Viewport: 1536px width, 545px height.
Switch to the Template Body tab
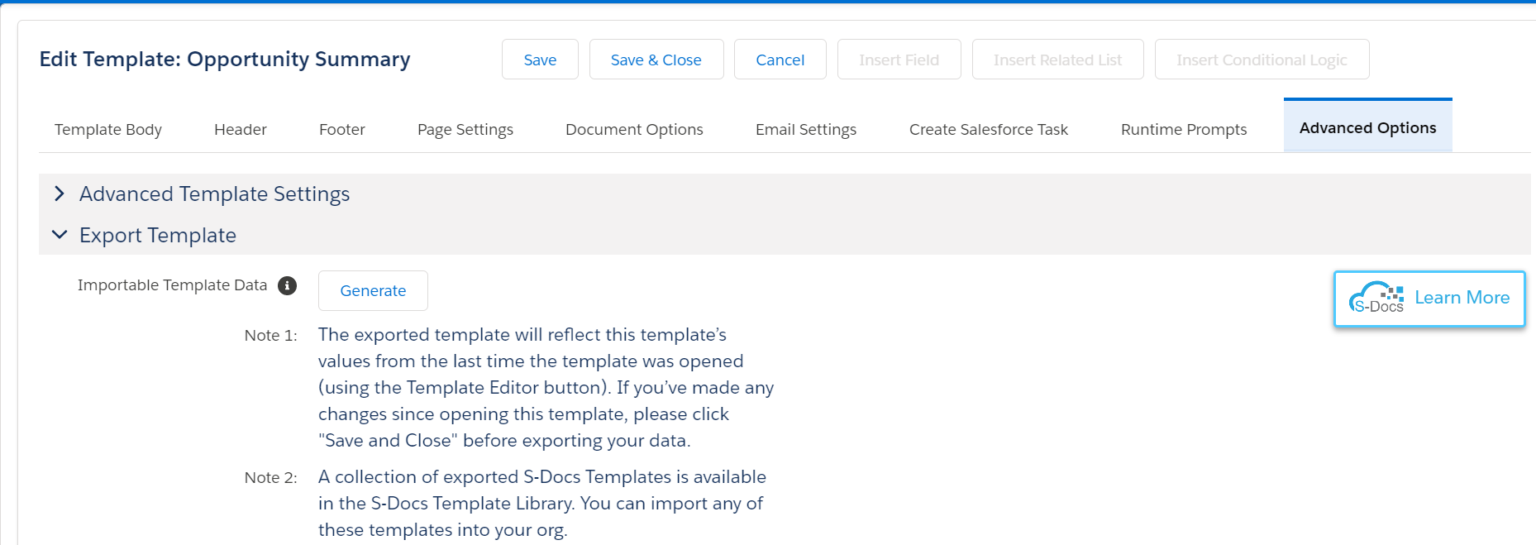point(108,129)
